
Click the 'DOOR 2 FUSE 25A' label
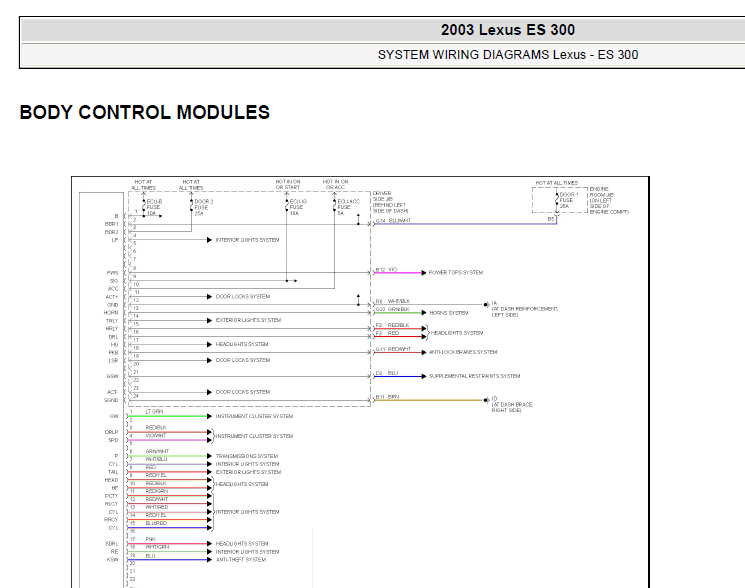point(203,208)
